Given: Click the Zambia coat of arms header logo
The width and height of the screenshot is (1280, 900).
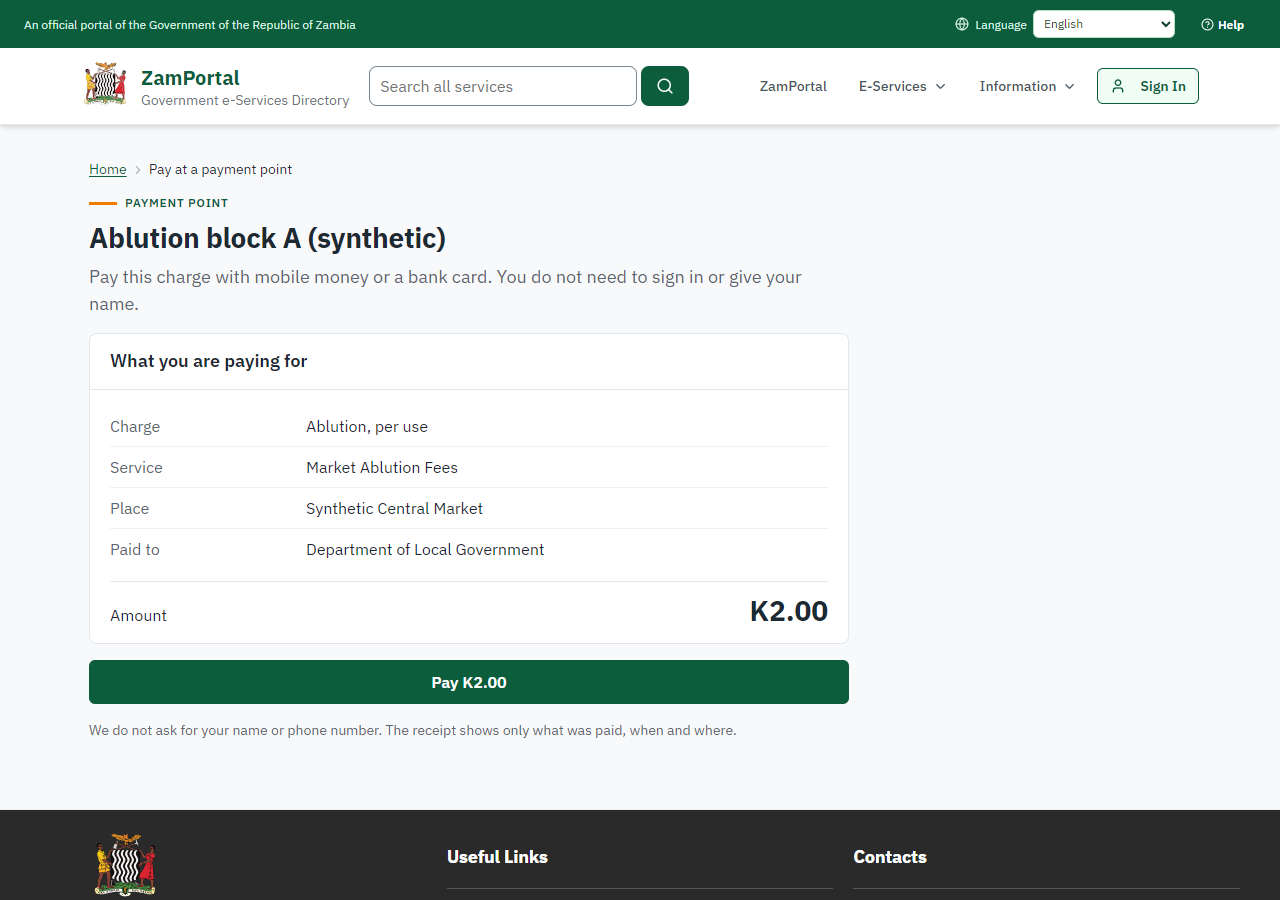Looking at the screenshot, I should (x=105, y=85).
